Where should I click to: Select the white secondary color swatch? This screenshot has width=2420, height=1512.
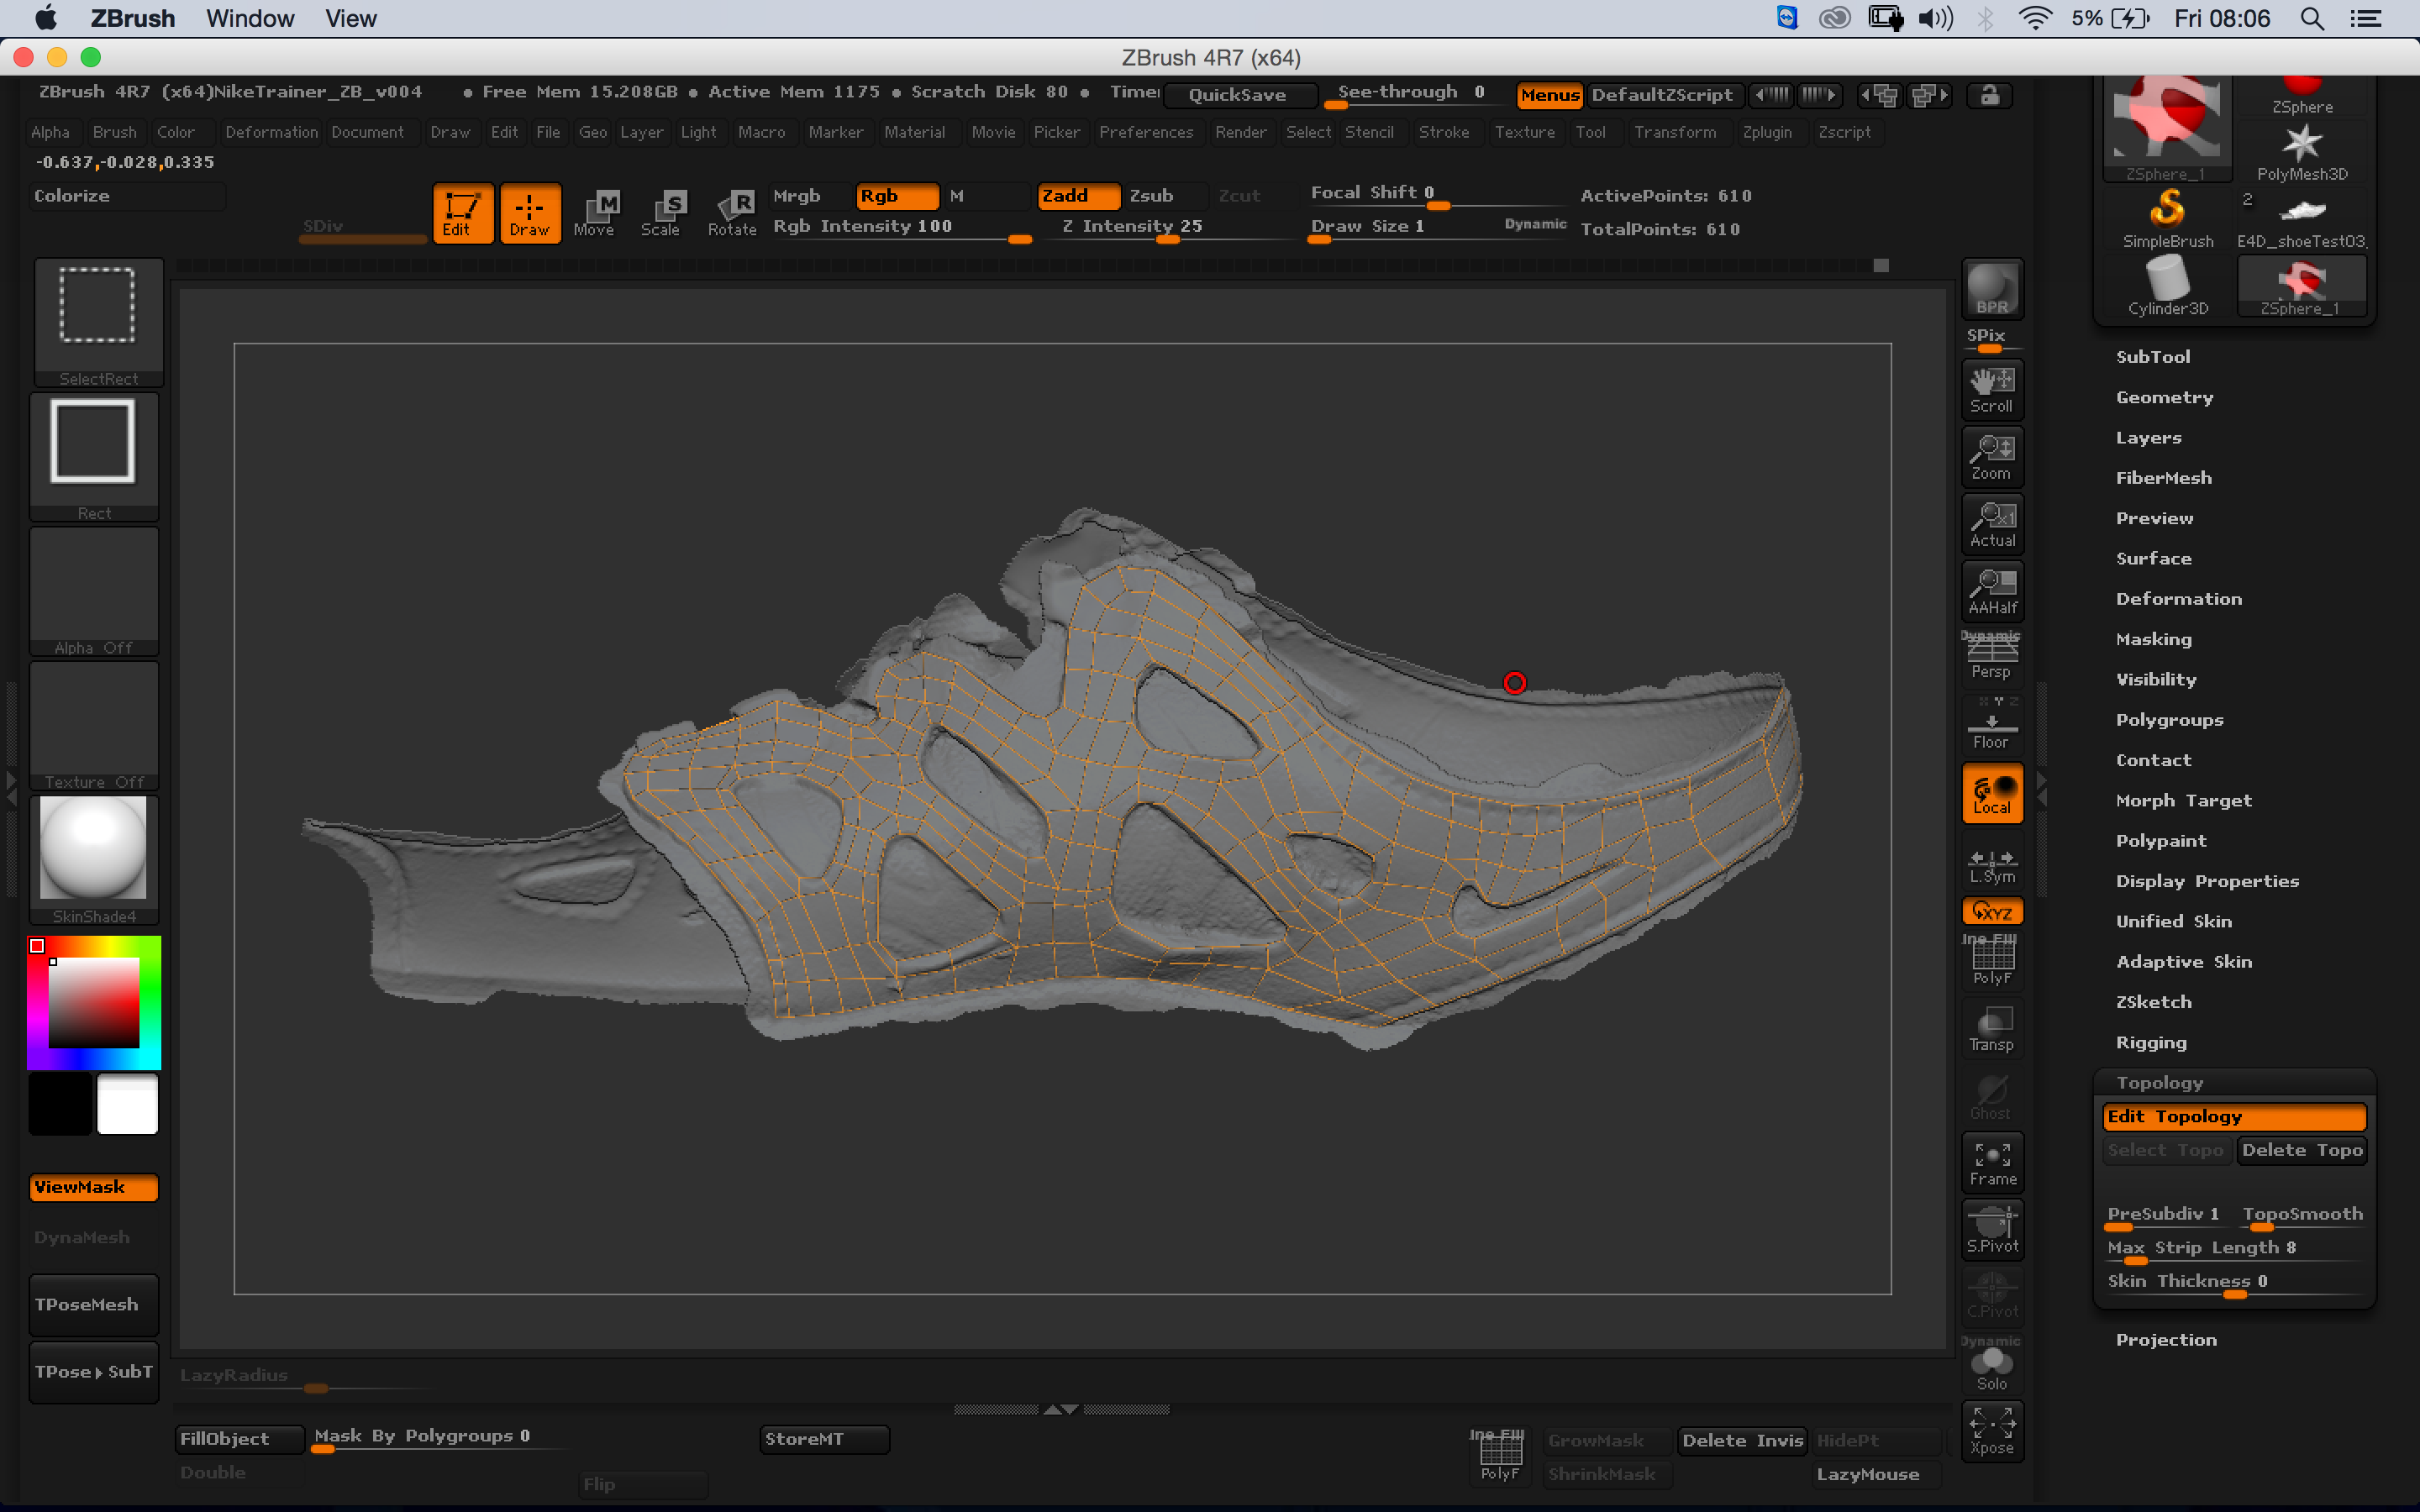coord(127,1104)
